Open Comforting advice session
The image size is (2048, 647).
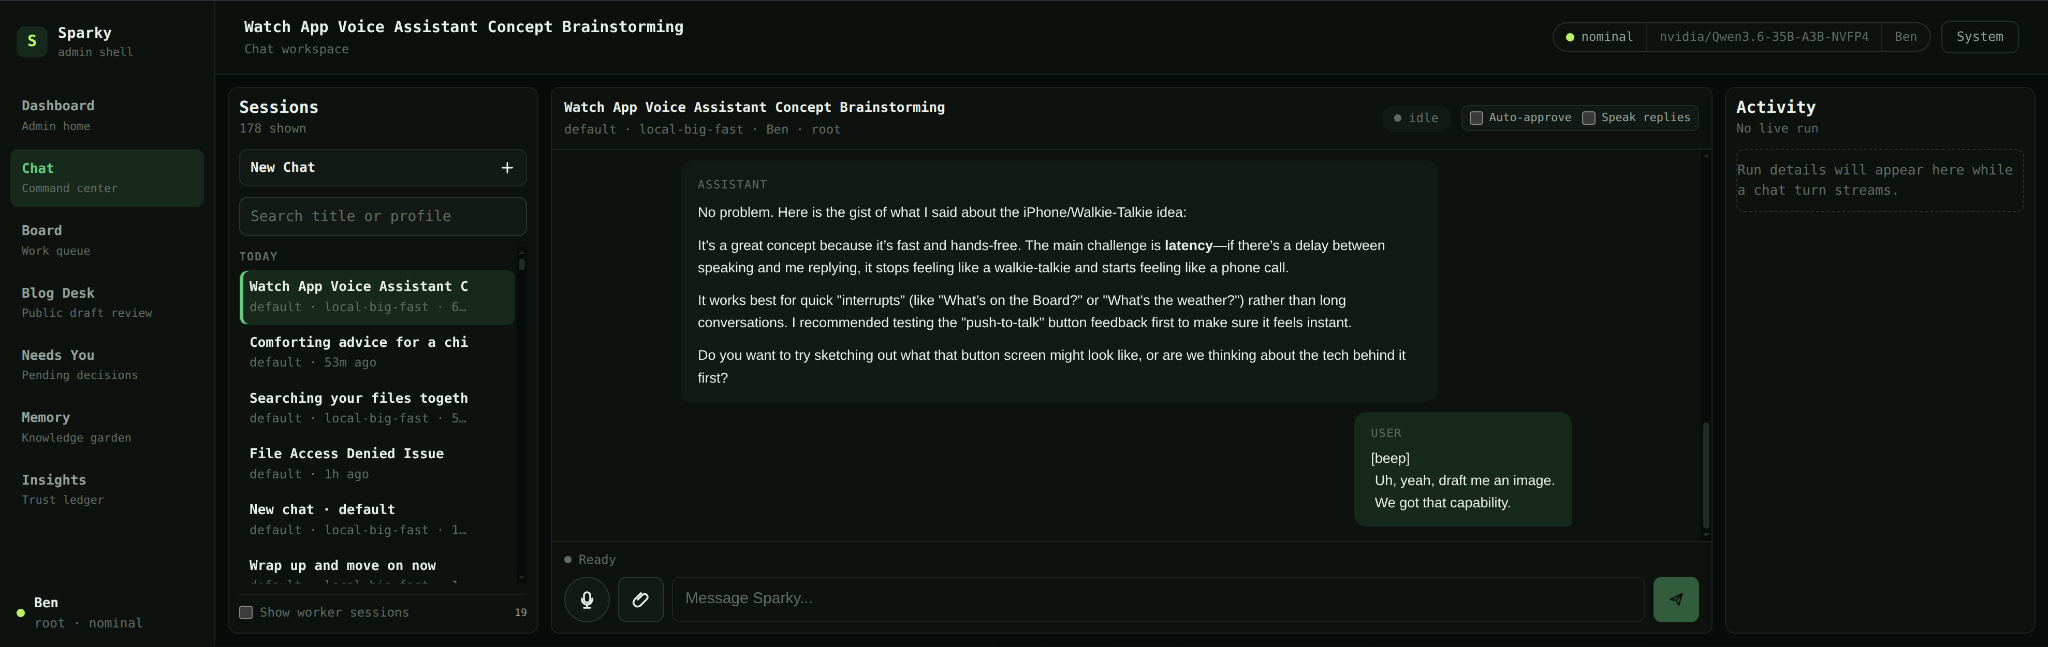(x=378, y=352)
